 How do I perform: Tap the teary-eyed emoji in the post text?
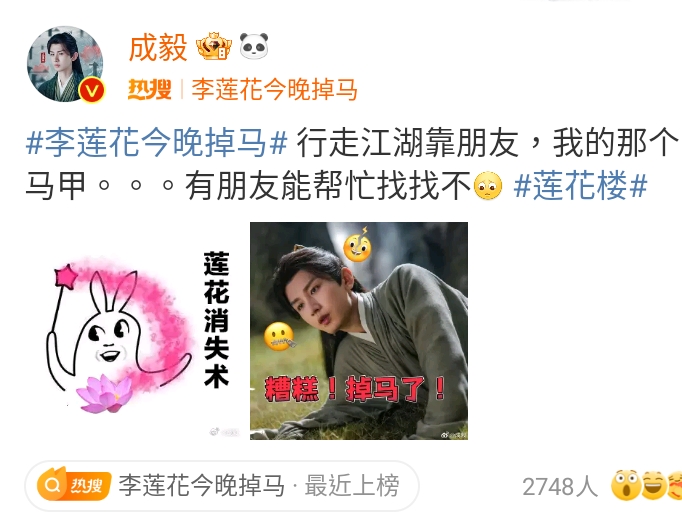[x=488, y=186]
